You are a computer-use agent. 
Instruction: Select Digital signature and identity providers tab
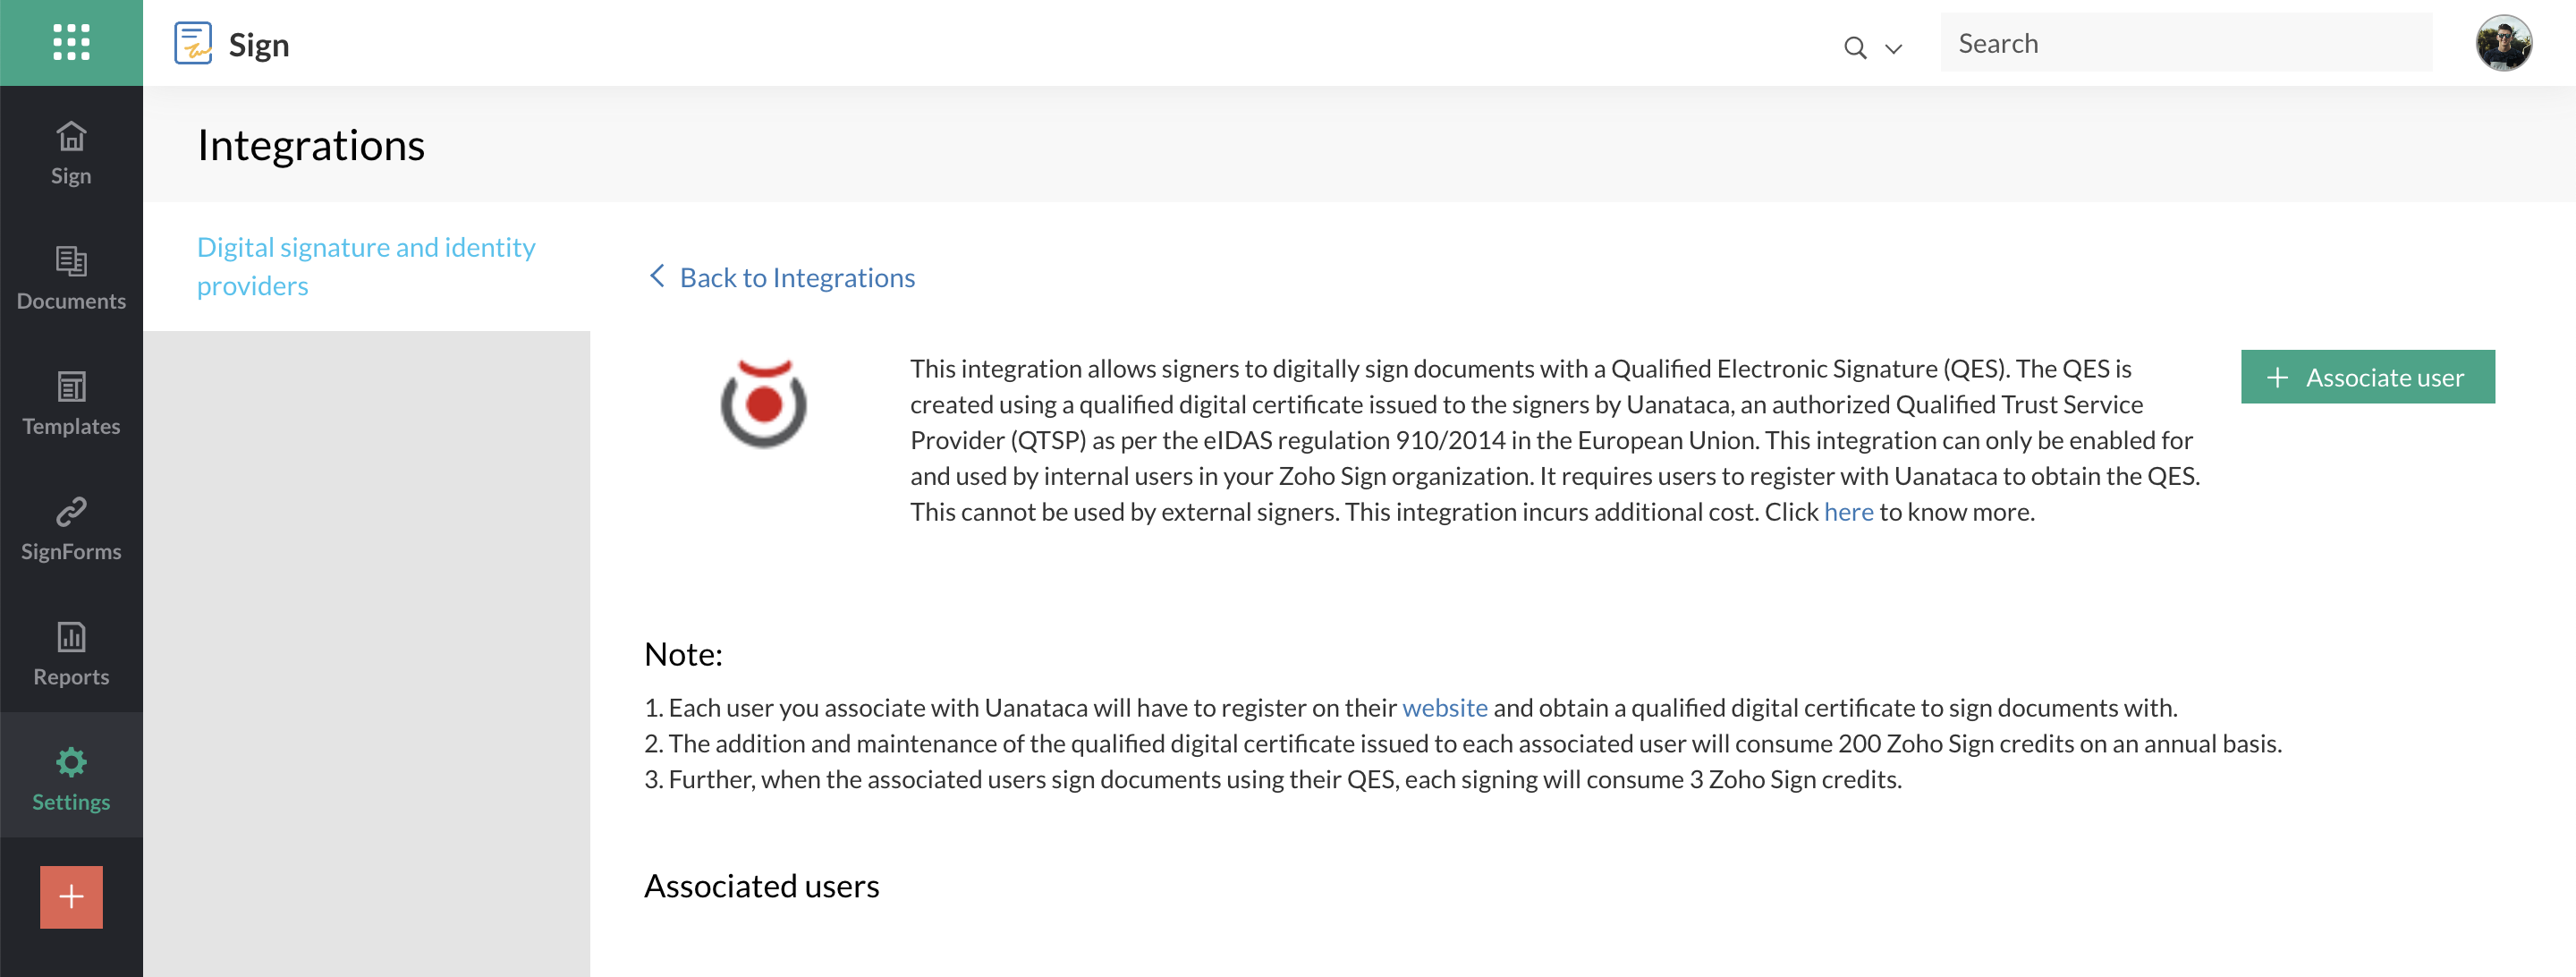click(x=366, y=266)
